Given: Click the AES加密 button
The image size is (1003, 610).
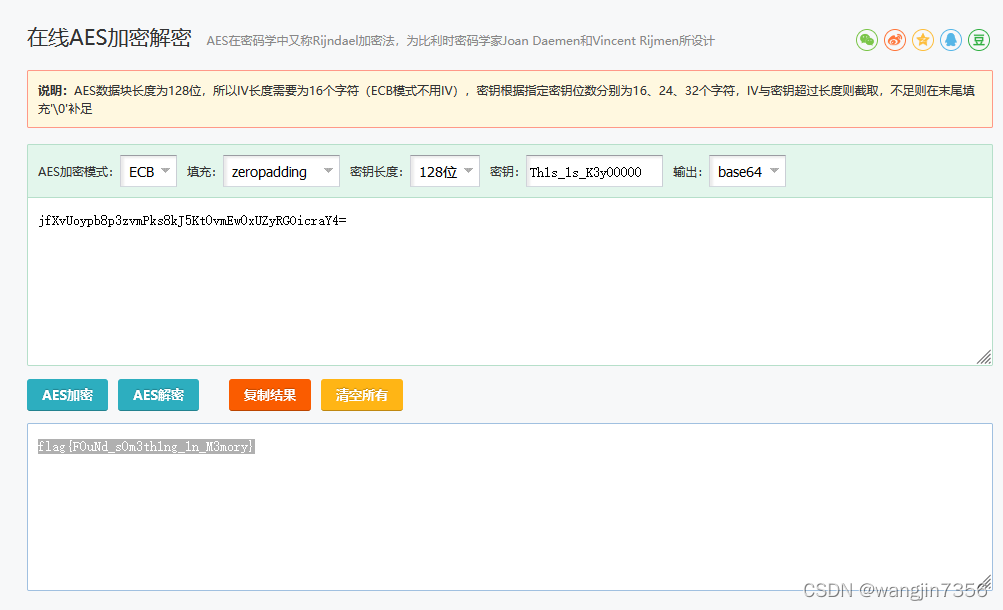Looking at the screenshot, I should tap(66, 395).
